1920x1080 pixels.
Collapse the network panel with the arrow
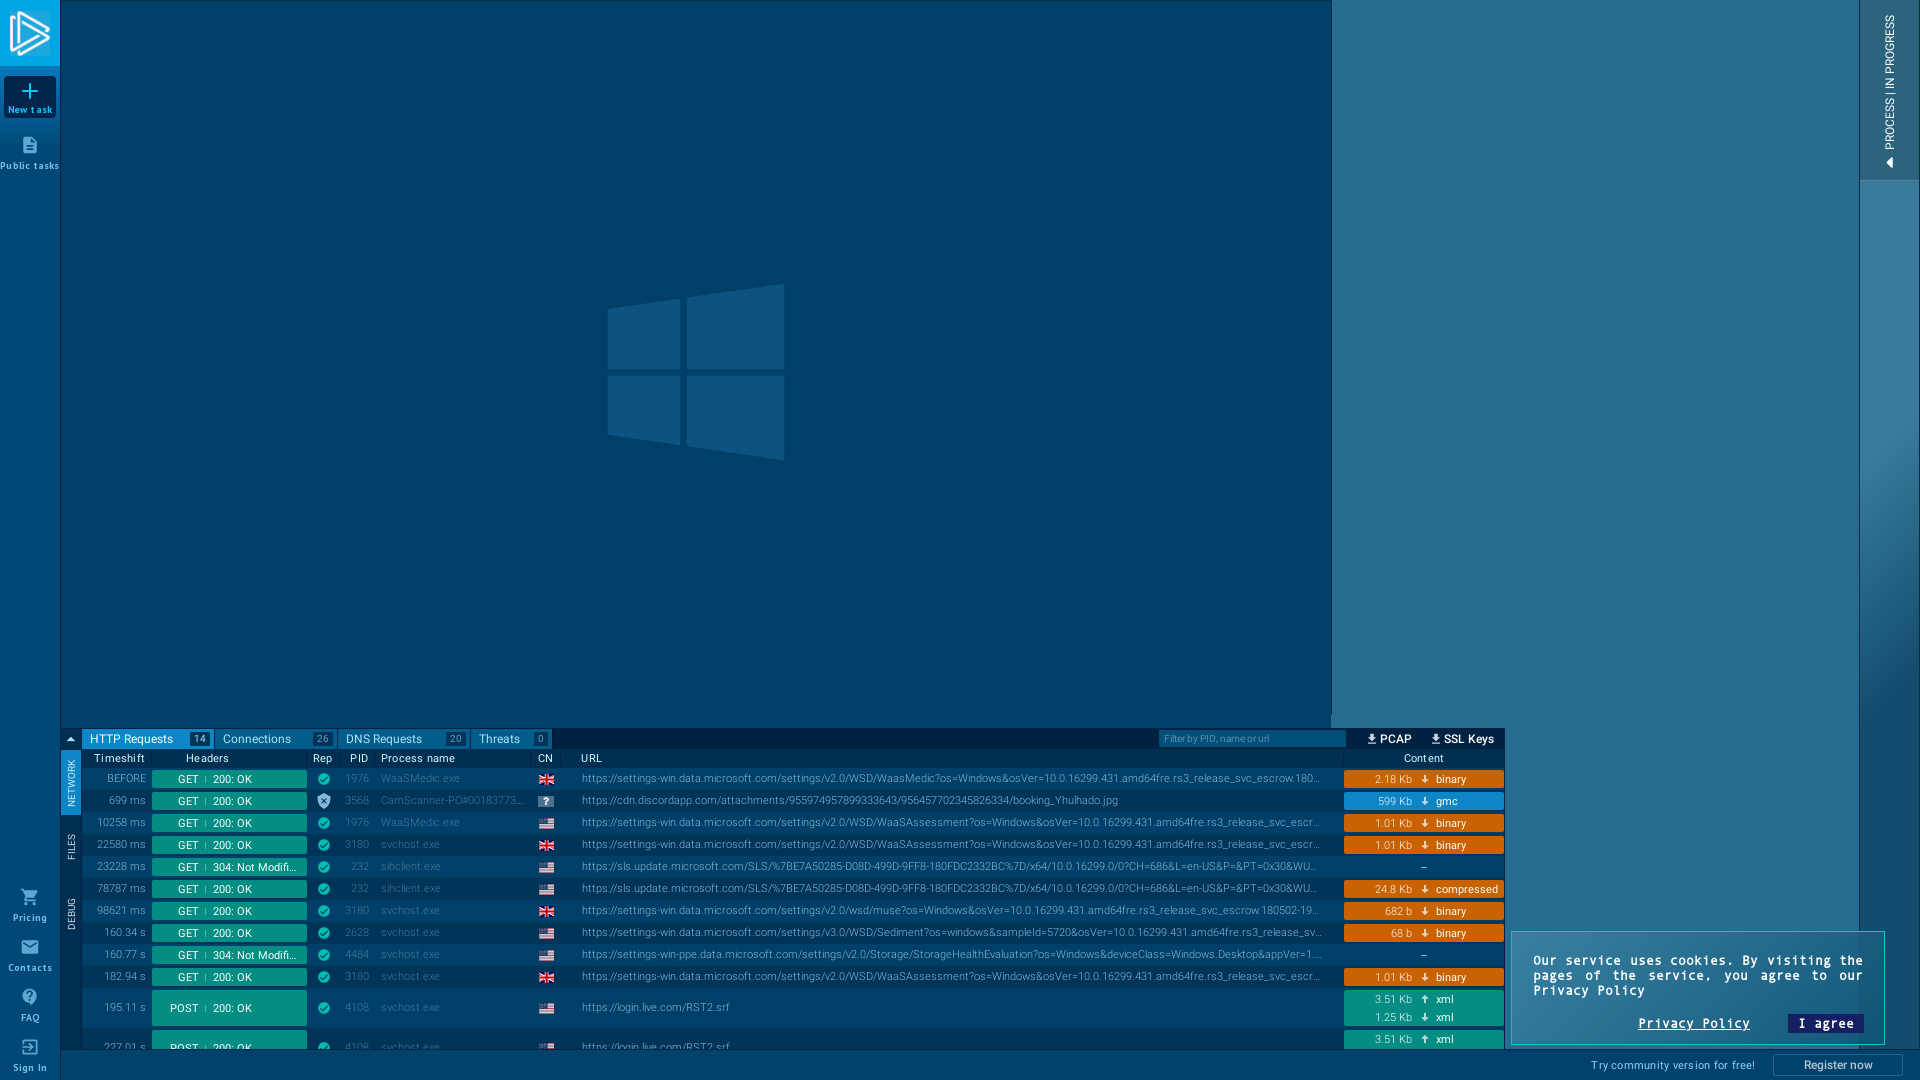click(x=70, y=739)
